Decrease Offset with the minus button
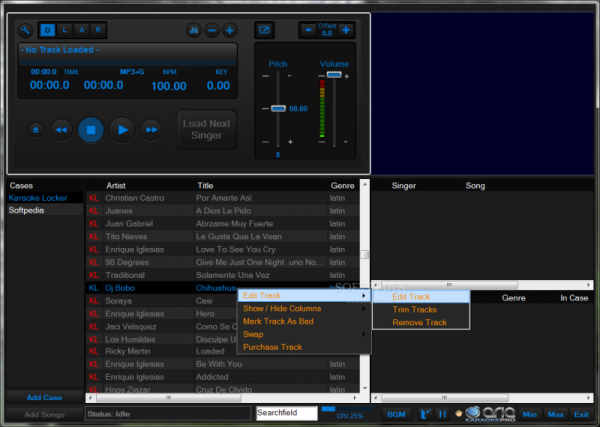This screenshot has width=600, height=427. pos(308,30)
